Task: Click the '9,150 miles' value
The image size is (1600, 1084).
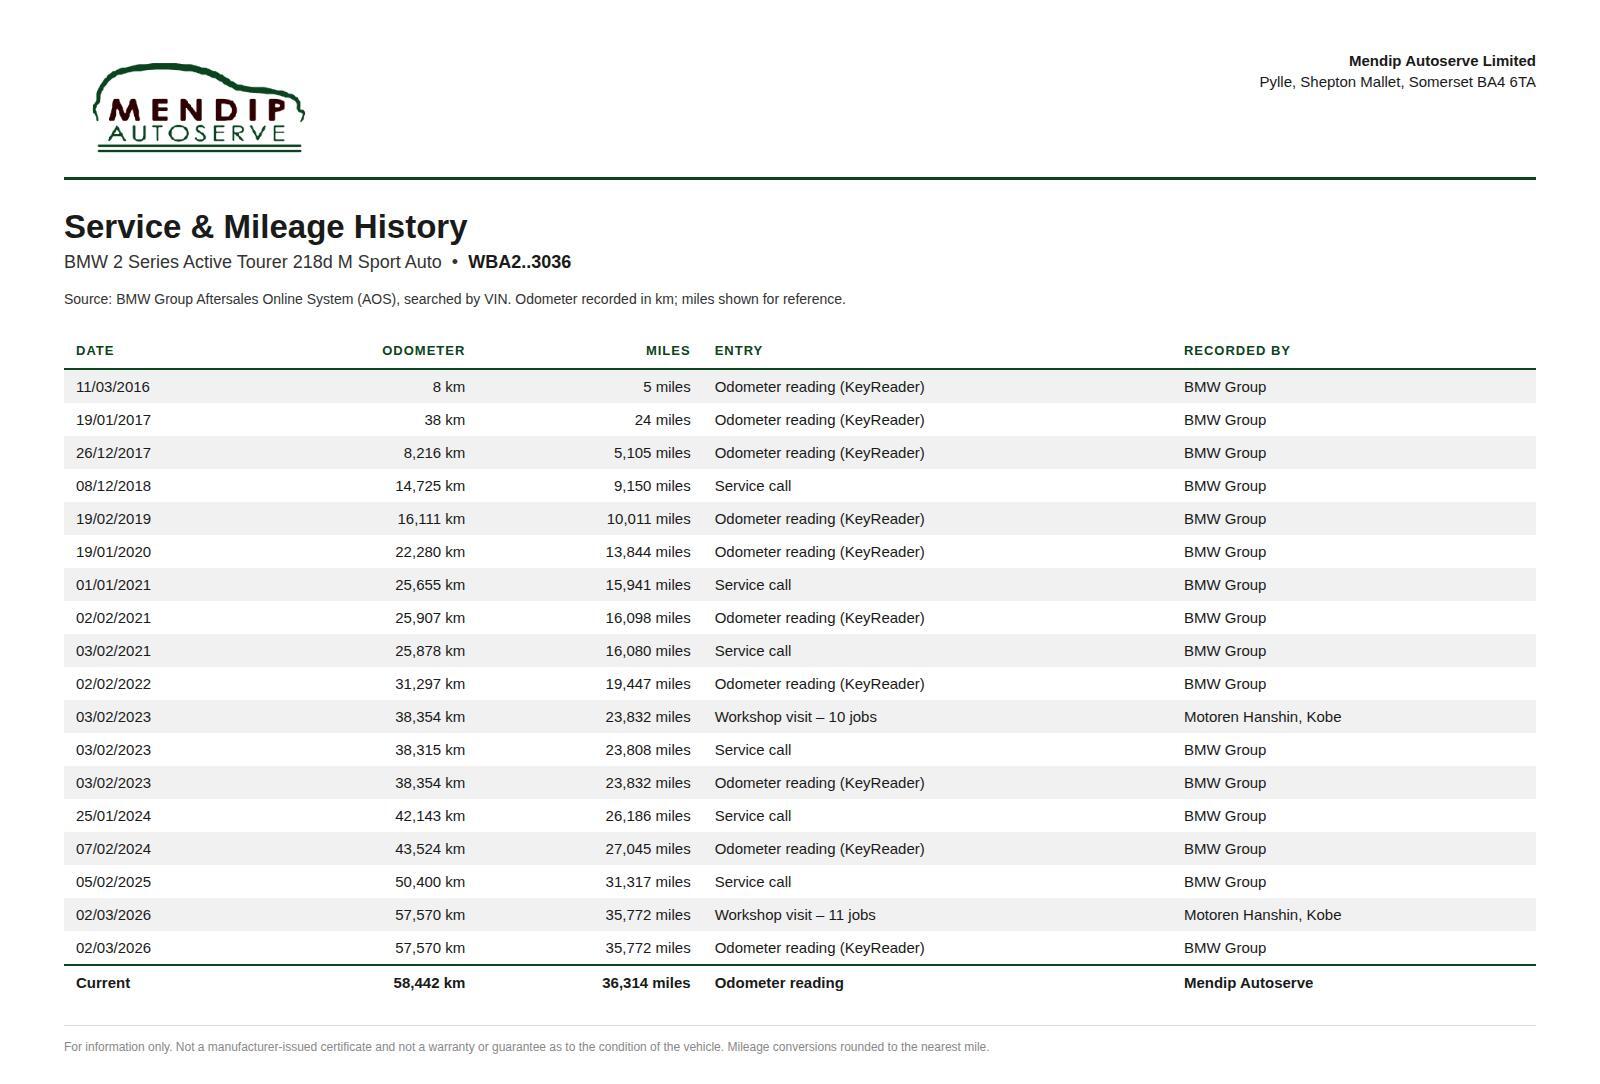Action: tap(652, 486)
